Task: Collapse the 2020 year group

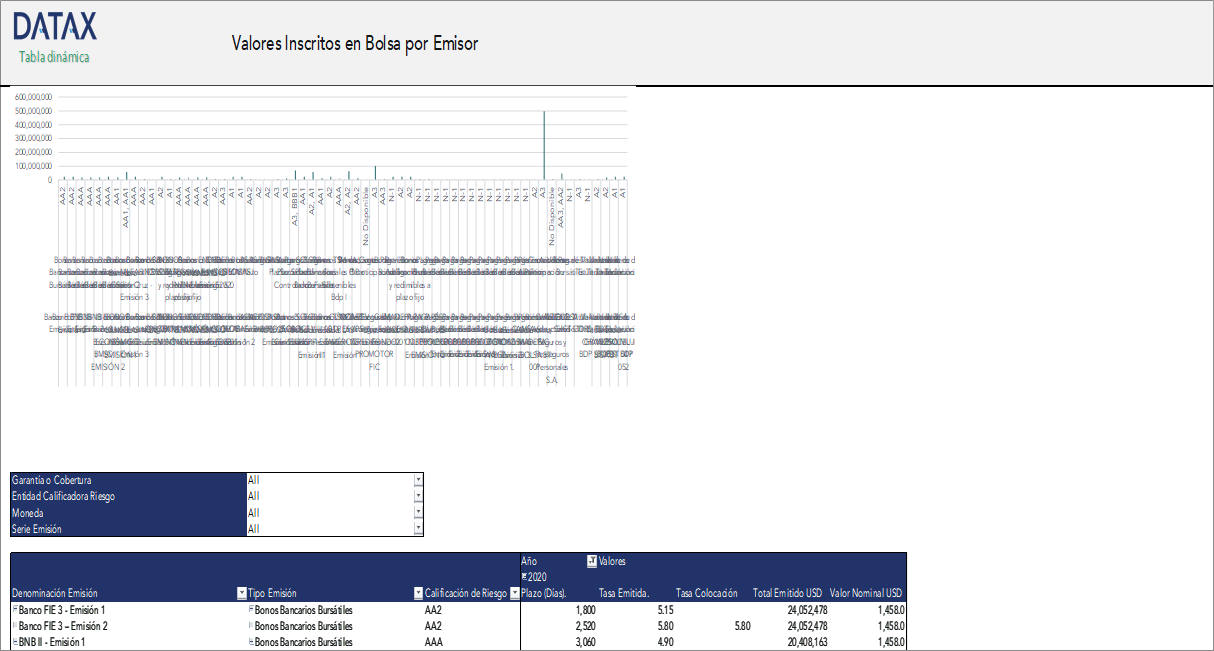Action: point(525,578)
